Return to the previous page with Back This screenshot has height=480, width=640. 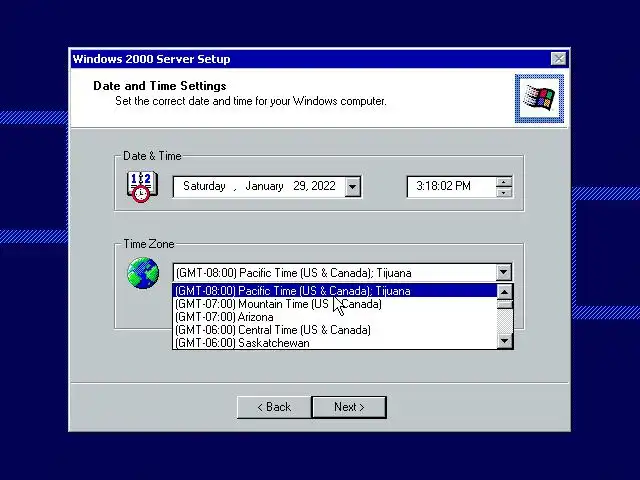coord(274,407)
